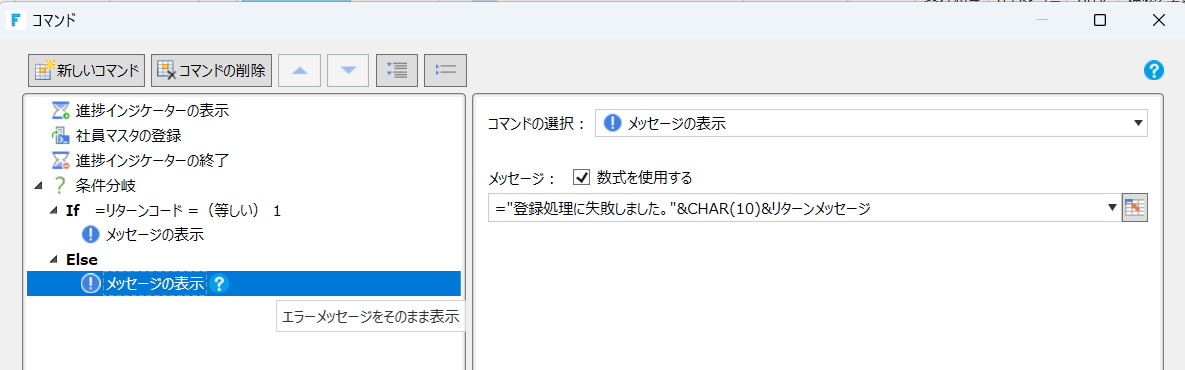This screenshot has width=1185, height=370.
Task: Click the info icon of If メッセージの表示
Action: coord(91,235)
